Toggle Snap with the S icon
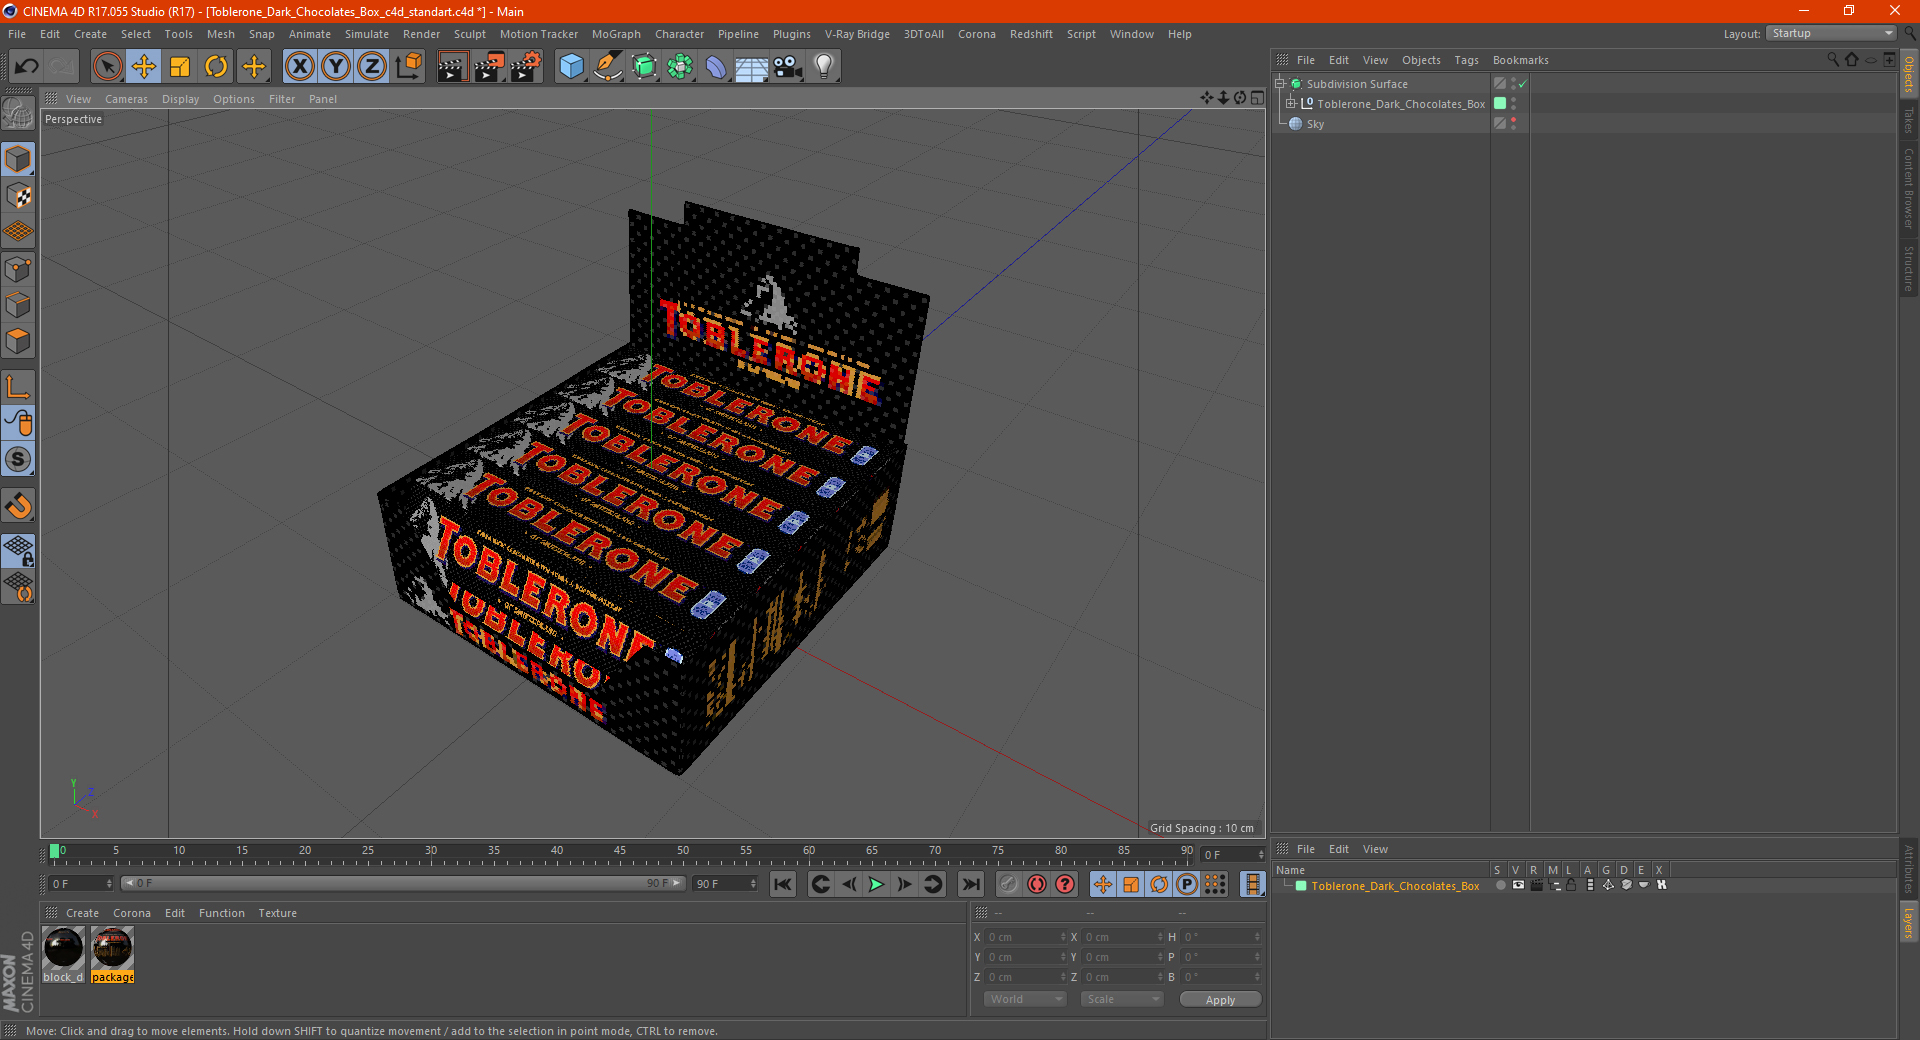Viewport: 1920px width, 1040px height. pyautogui.click(x=18, y=459)
